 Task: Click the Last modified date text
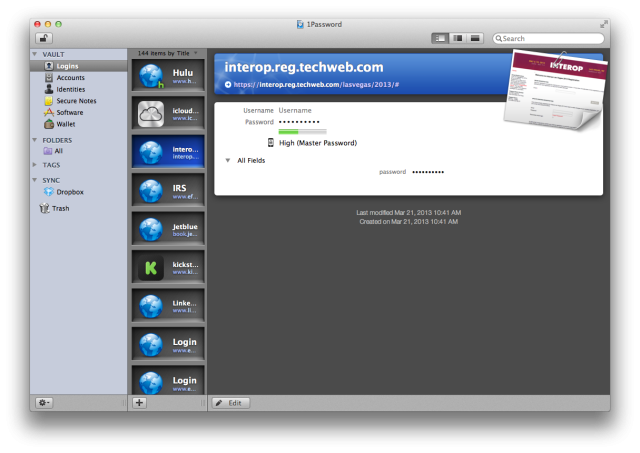tap(409, 212)
